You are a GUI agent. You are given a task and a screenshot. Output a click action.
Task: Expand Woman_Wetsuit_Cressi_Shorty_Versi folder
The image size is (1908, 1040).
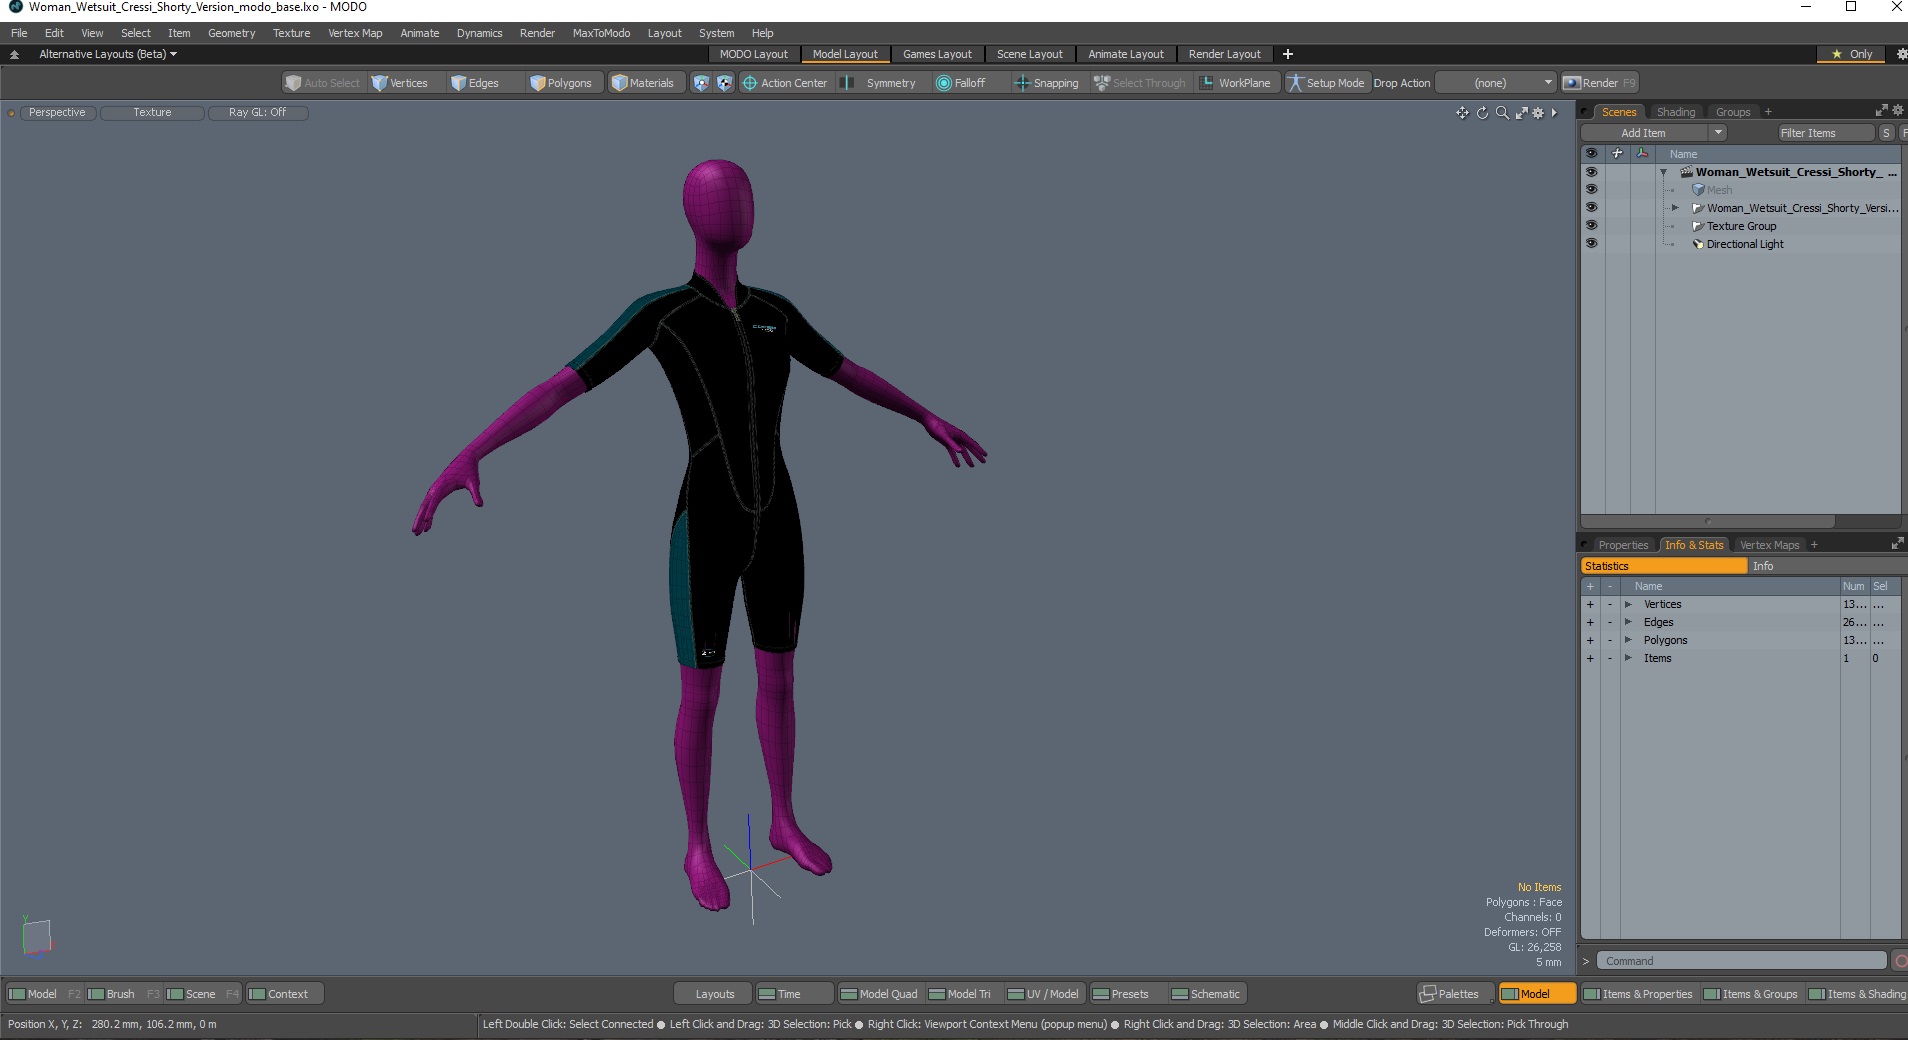1676,208
